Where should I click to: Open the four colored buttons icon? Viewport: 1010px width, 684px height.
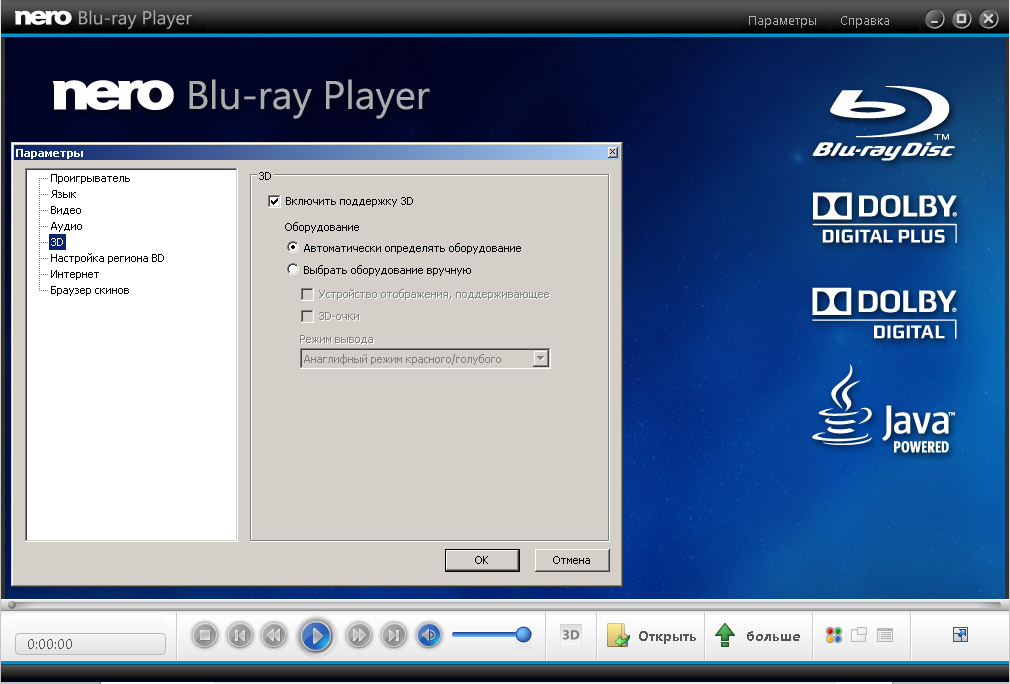pos(834,636)
